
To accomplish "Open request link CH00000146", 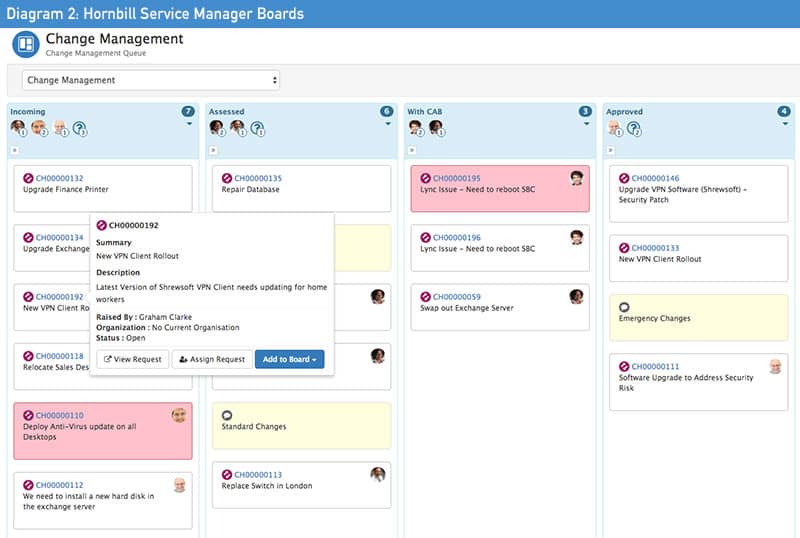I will tap(656, 178).
